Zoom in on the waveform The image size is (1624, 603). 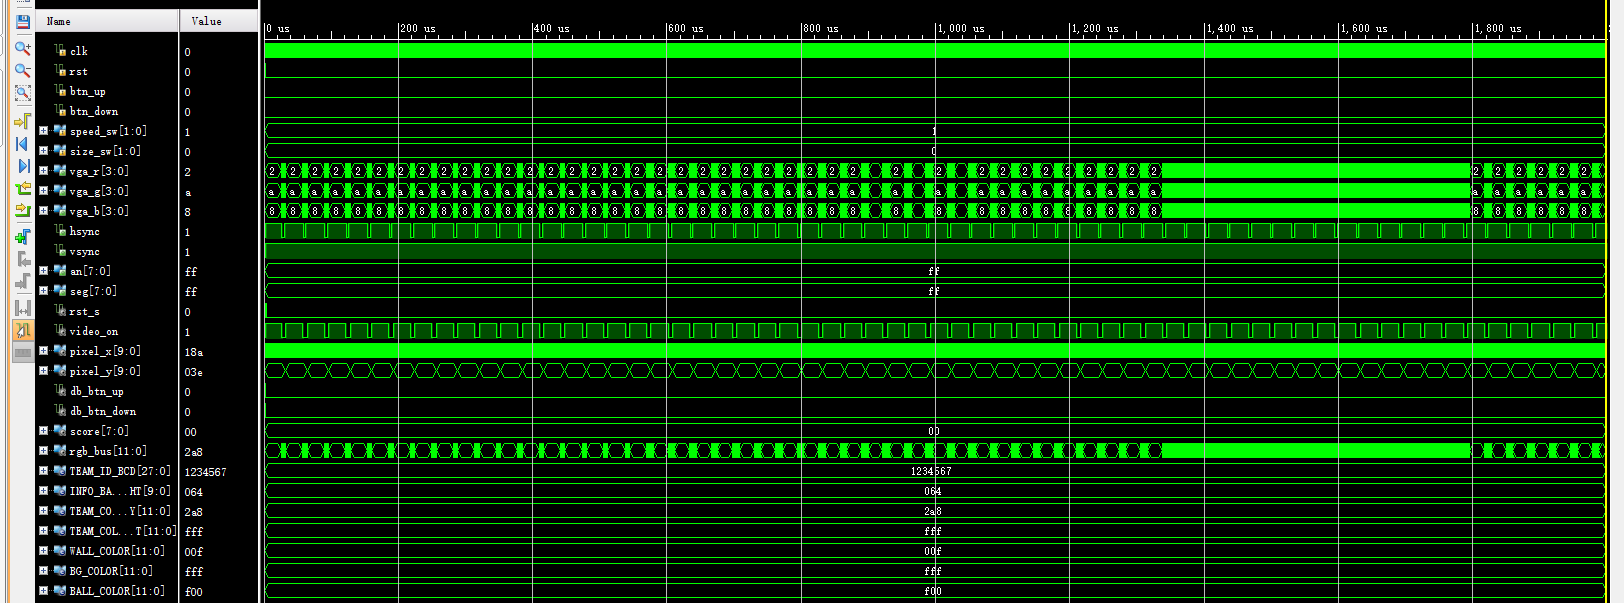(x=22, y=47)
